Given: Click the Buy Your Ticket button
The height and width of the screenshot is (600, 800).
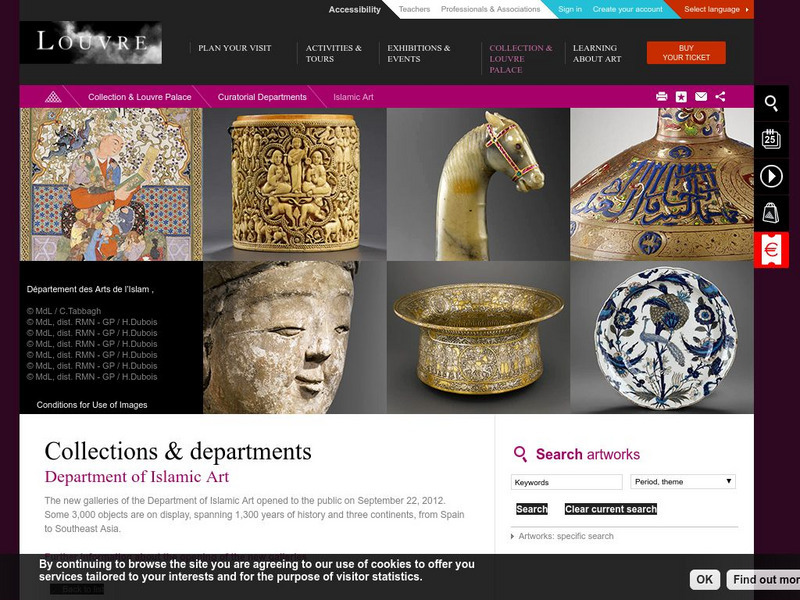Looking at the screenshot, I should click(x=686, y=53).
